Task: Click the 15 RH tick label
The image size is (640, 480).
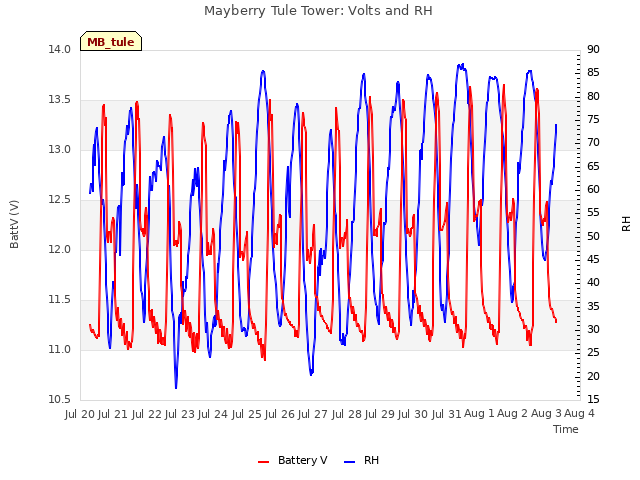Action: [593, 400]
